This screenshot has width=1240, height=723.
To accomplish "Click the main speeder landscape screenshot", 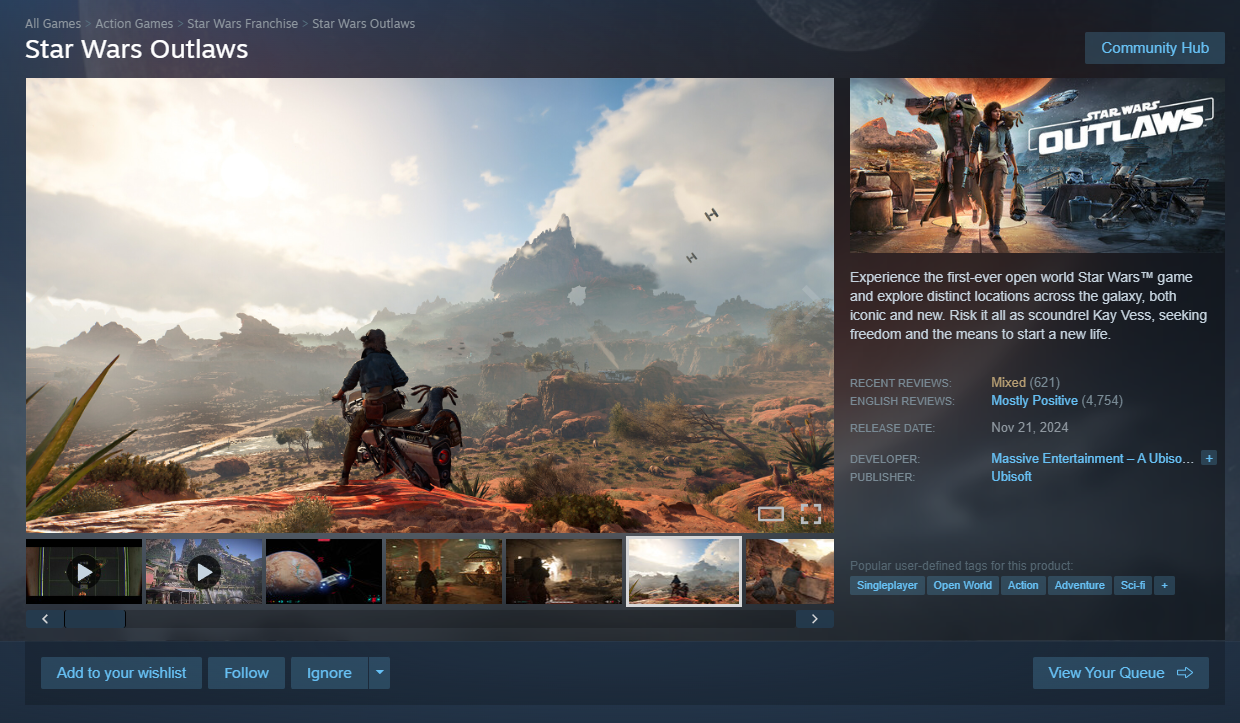I will 430,305.
